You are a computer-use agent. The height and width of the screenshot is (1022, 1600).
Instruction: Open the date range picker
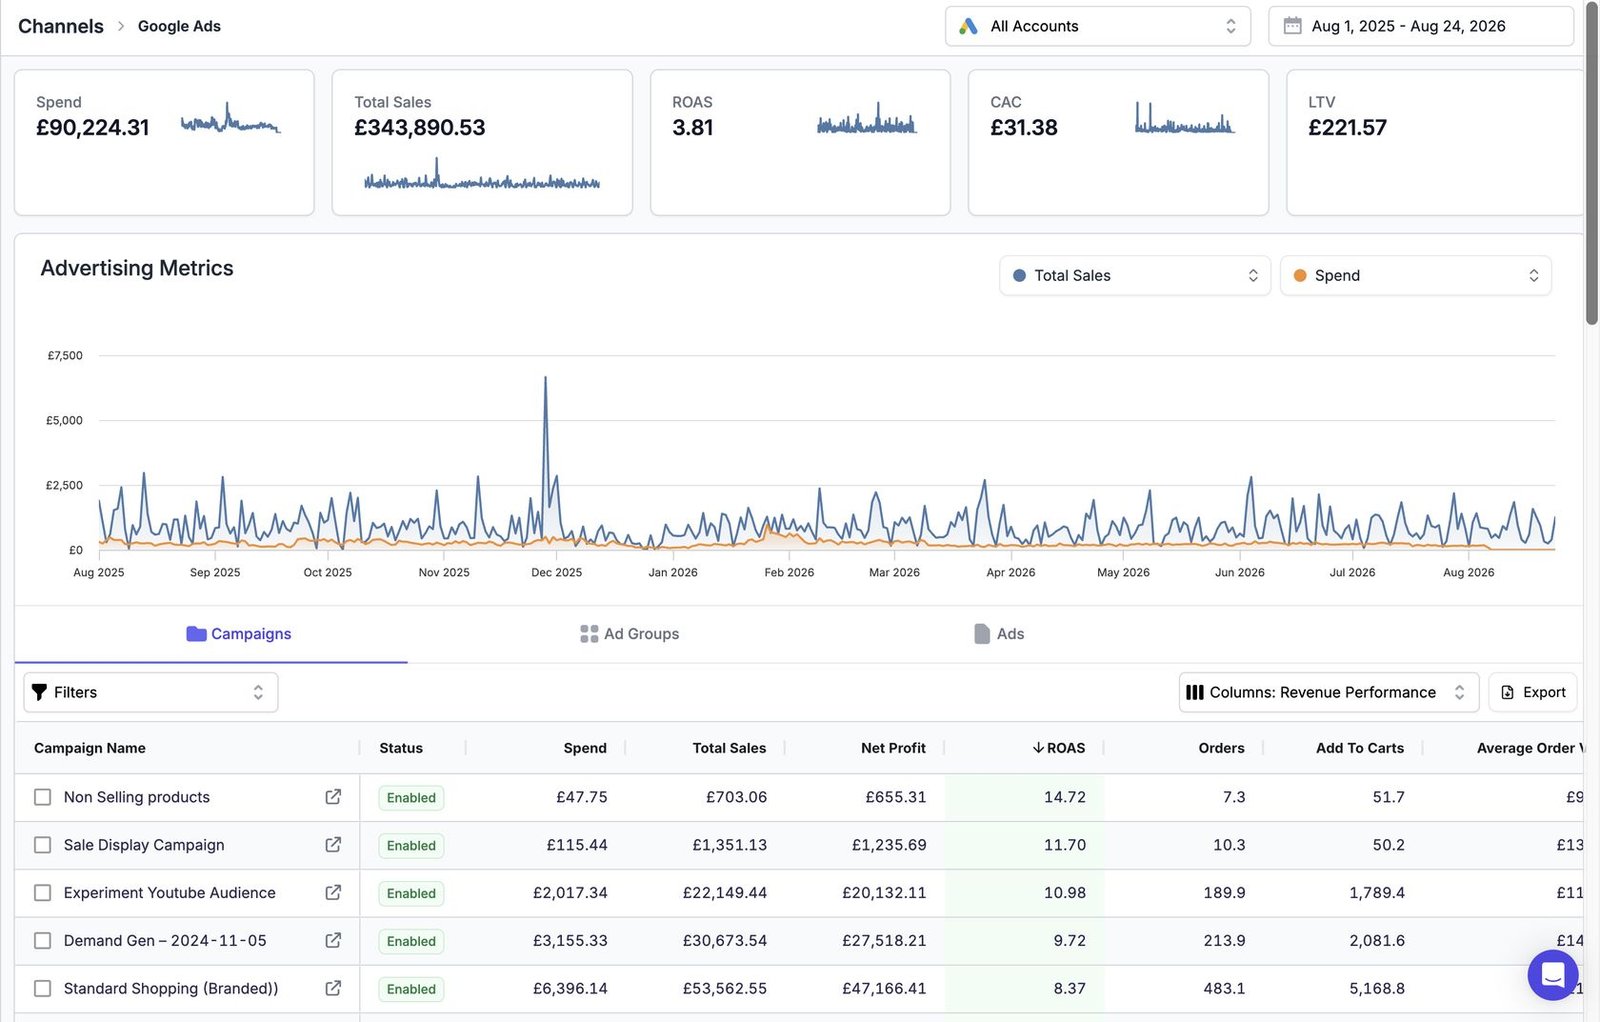1421,26
